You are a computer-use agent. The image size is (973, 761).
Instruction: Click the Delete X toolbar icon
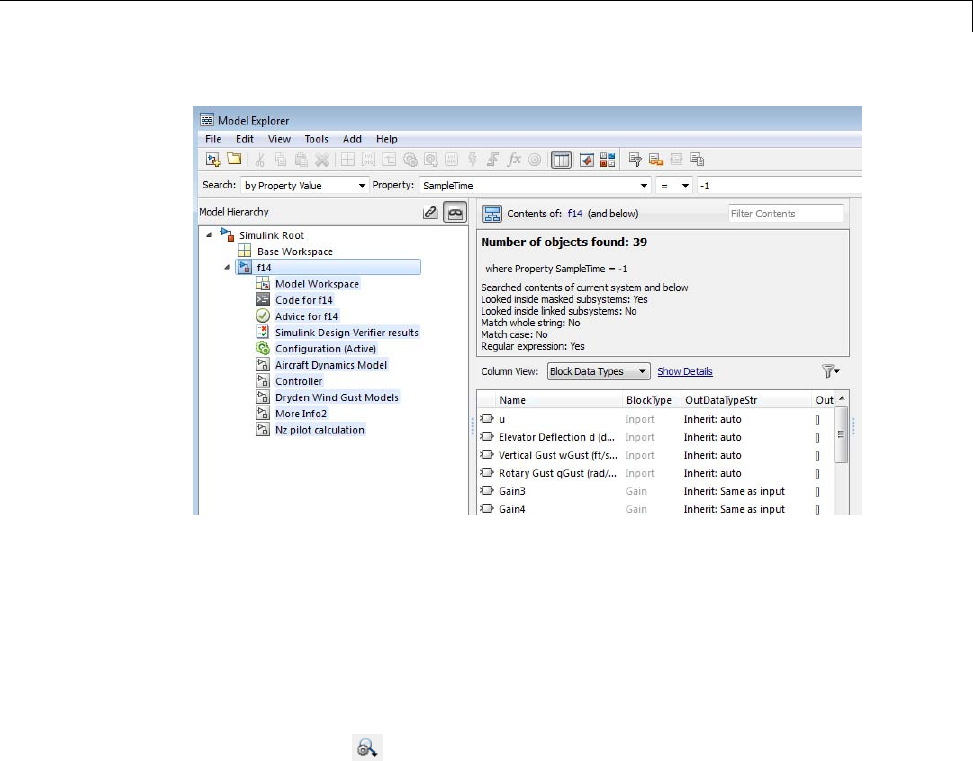pos(321,160)
